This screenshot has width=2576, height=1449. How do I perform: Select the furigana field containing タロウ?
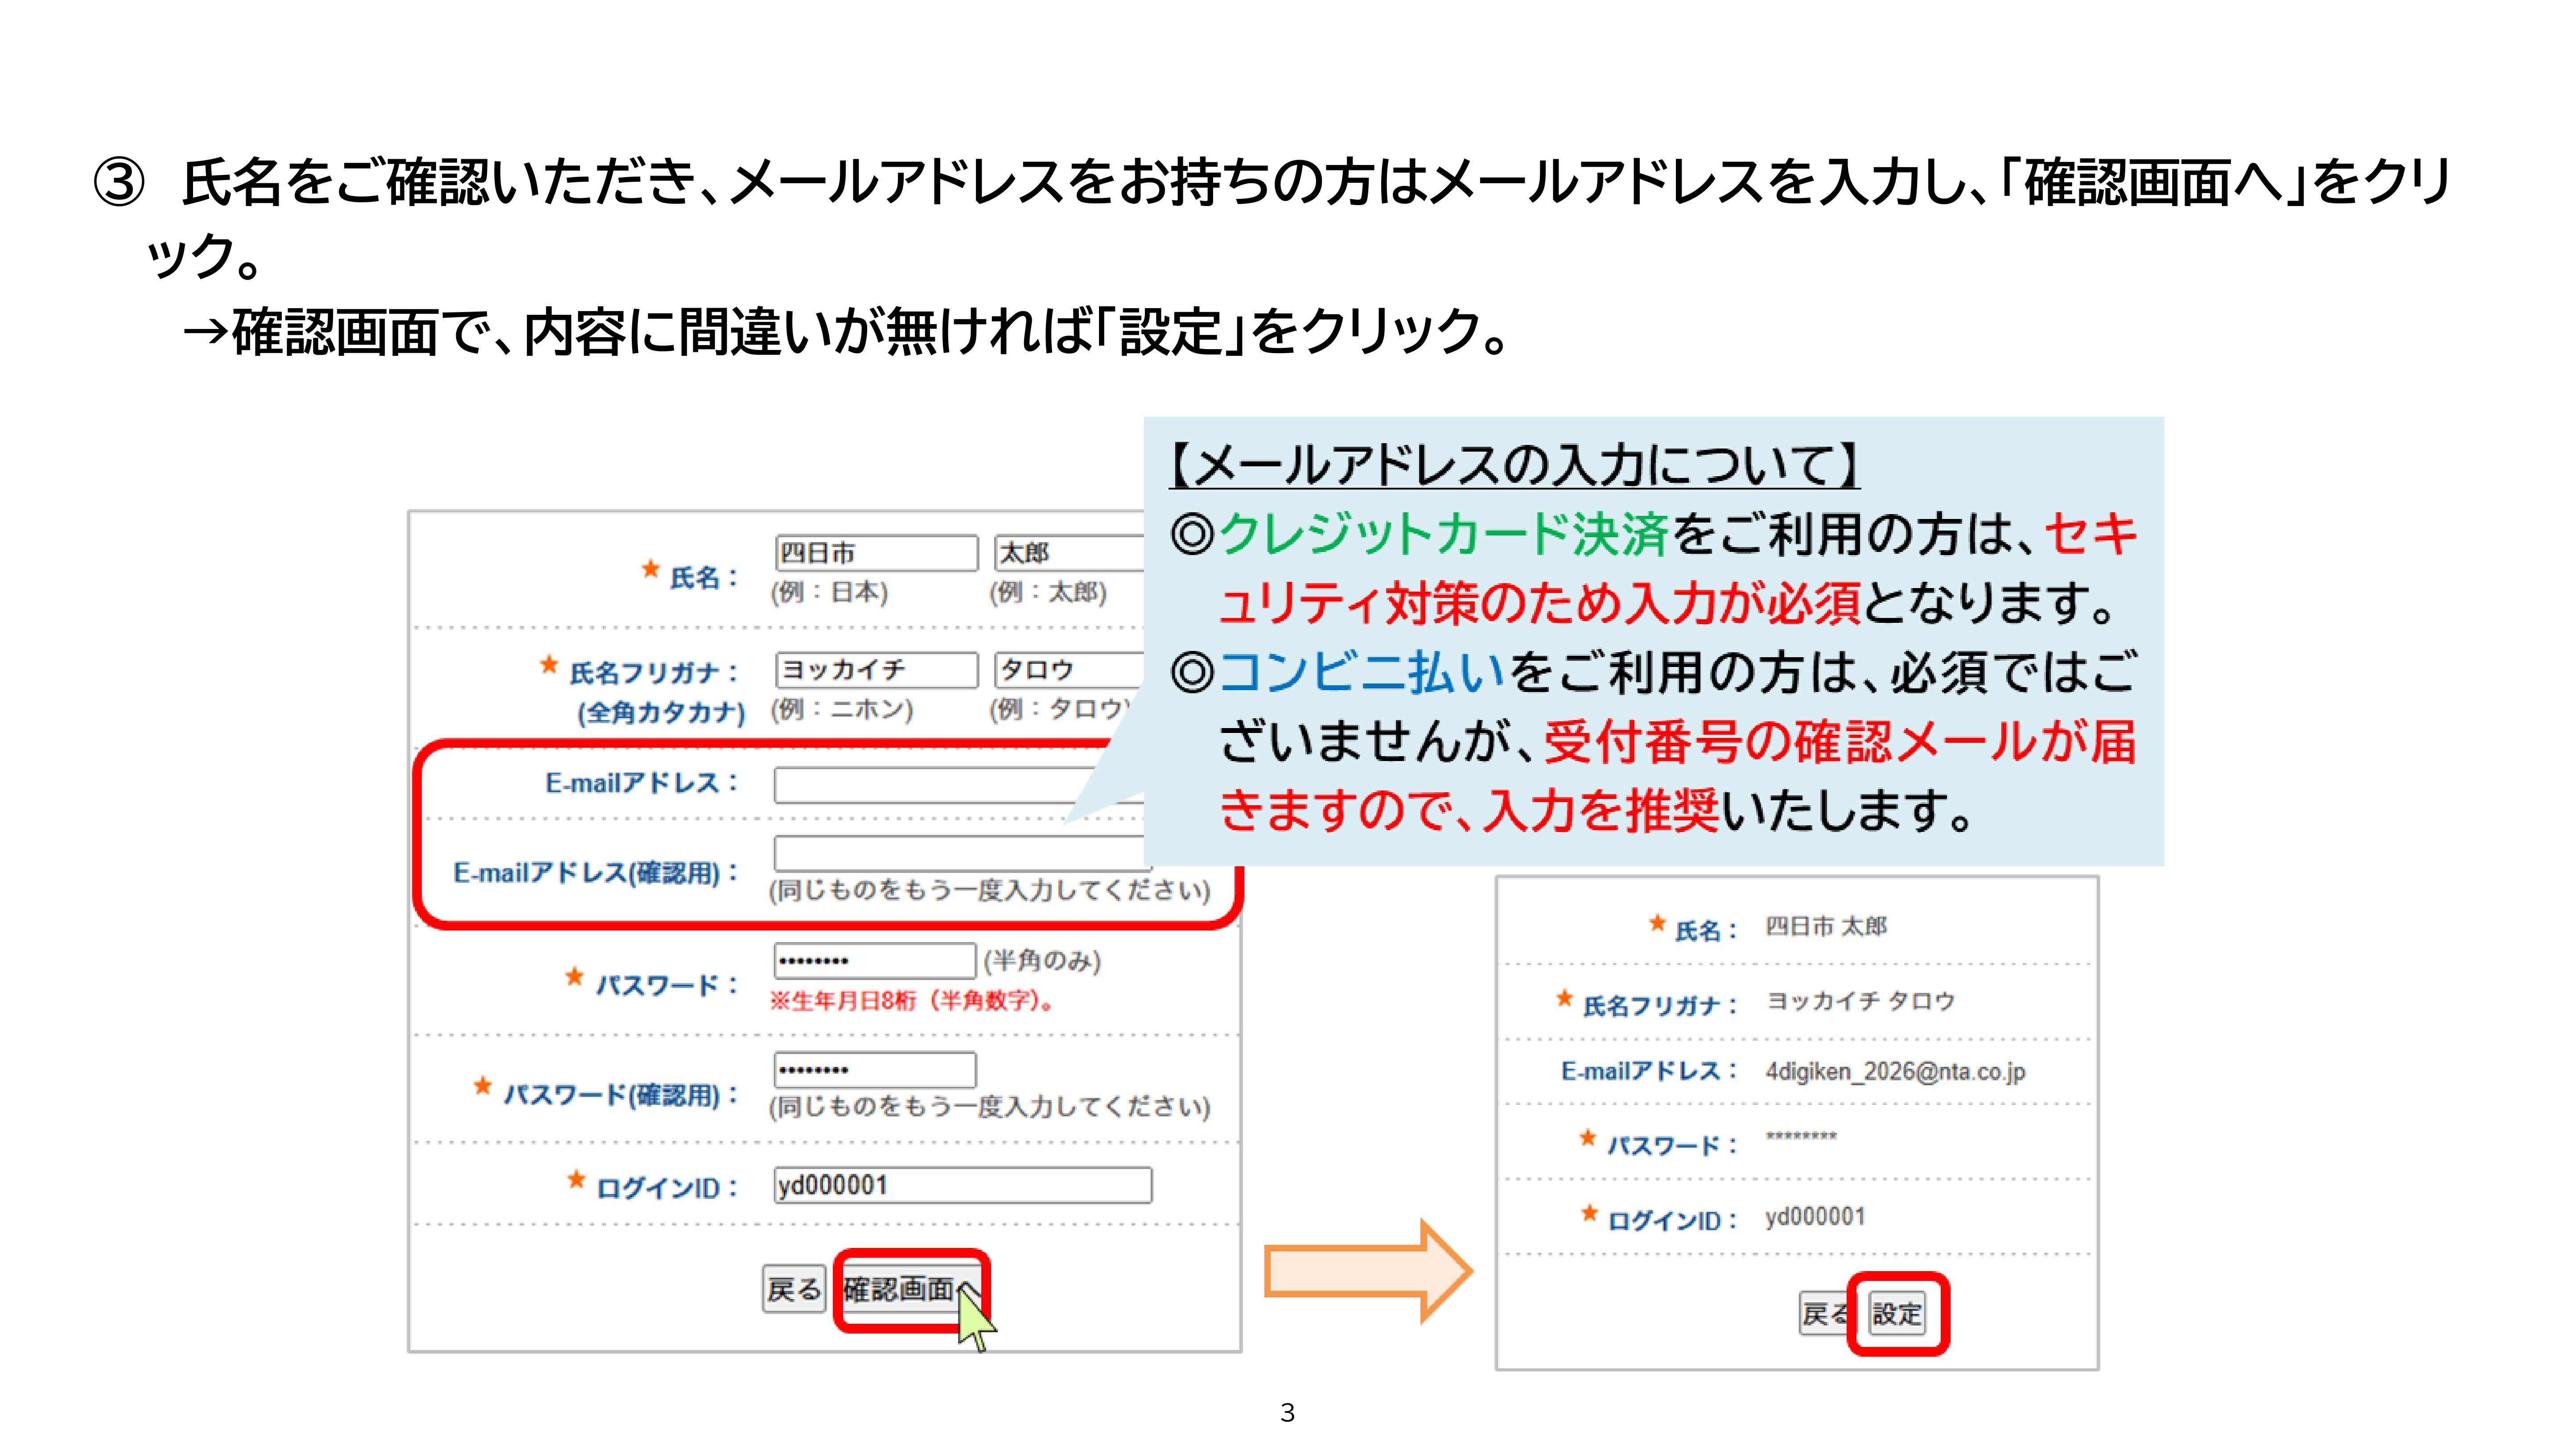[x=1069, y=669]
